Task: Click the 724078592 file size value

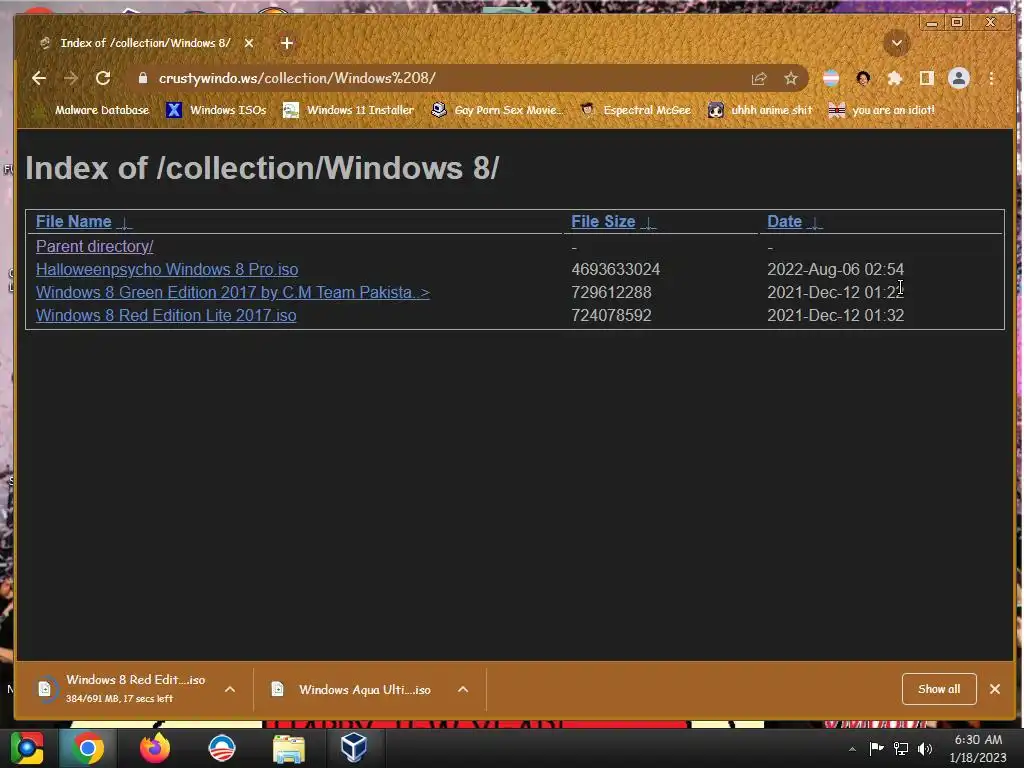Action: click(611, 315)
